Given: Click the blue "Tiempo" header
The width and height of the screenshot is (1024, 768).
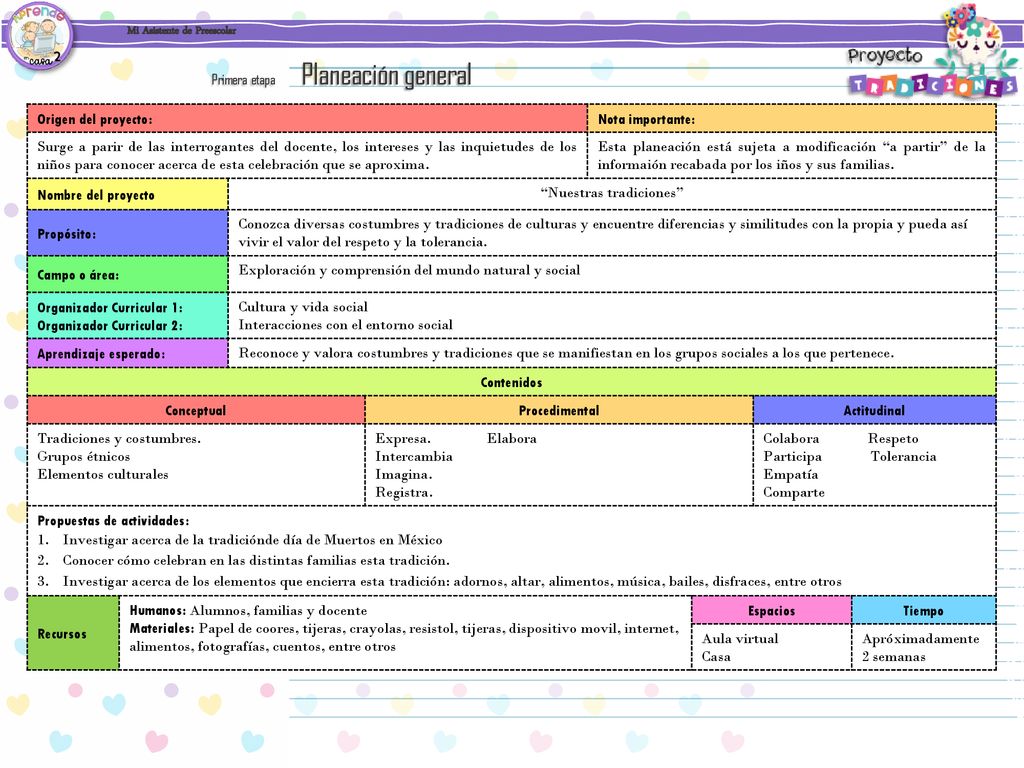Looking at the screenshot, I should [923, 611].
